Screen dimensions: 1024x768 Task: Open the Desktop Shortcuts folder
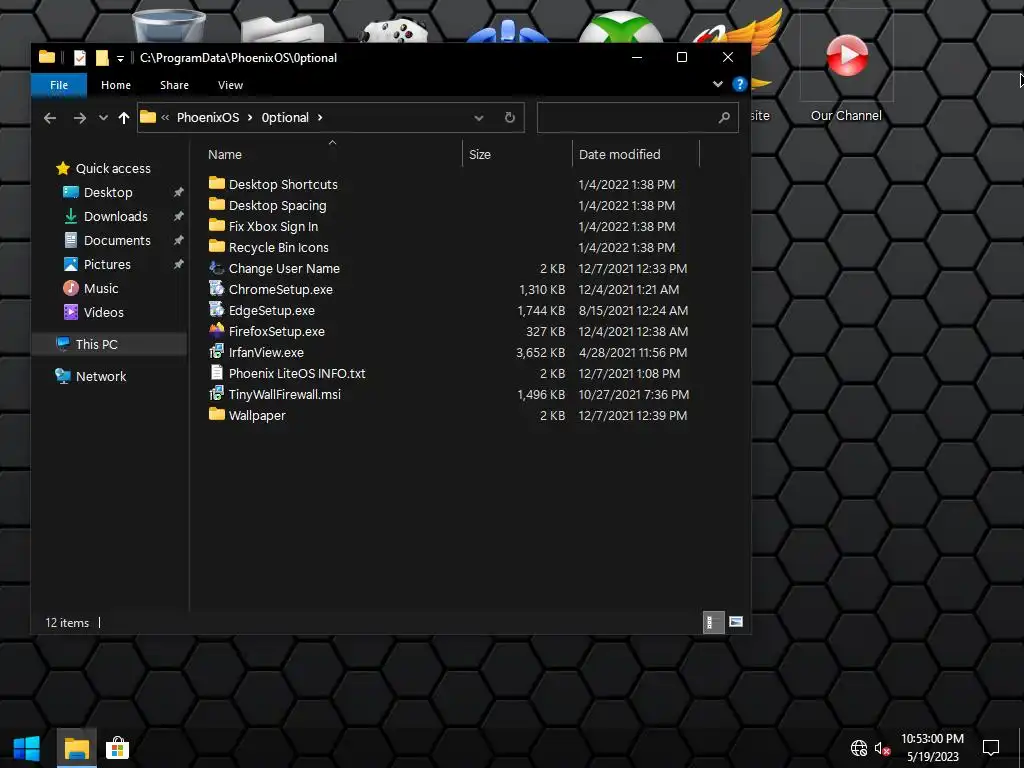[283, 184]
